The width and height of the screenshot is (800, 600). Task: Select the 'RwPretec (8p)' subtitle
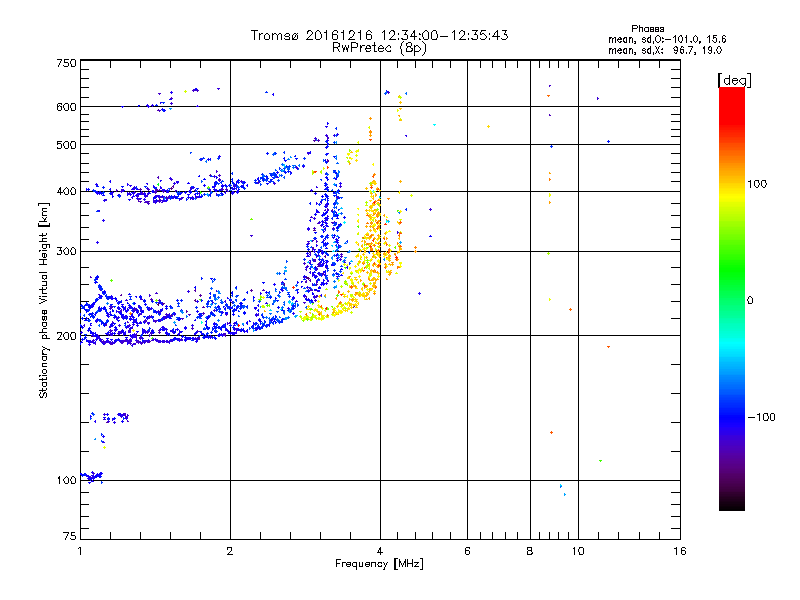[x=379, y=48]
